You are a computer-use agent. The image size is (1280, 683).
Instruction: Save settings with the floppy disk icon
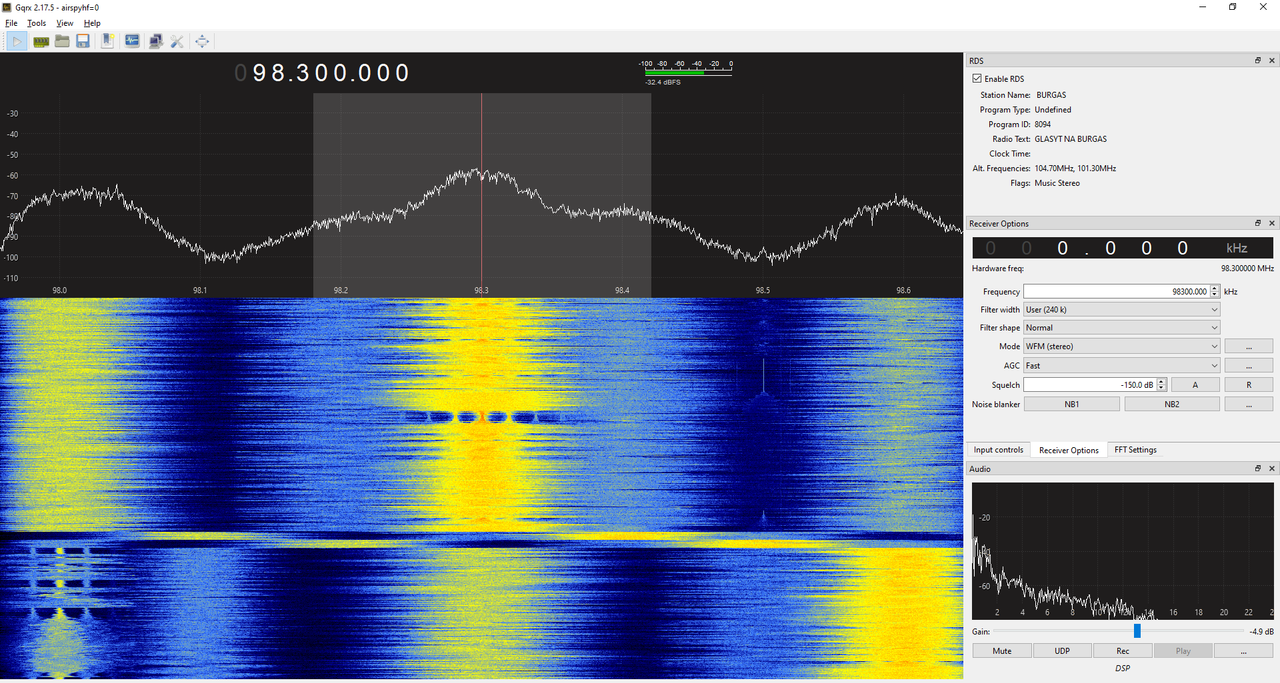83,41
